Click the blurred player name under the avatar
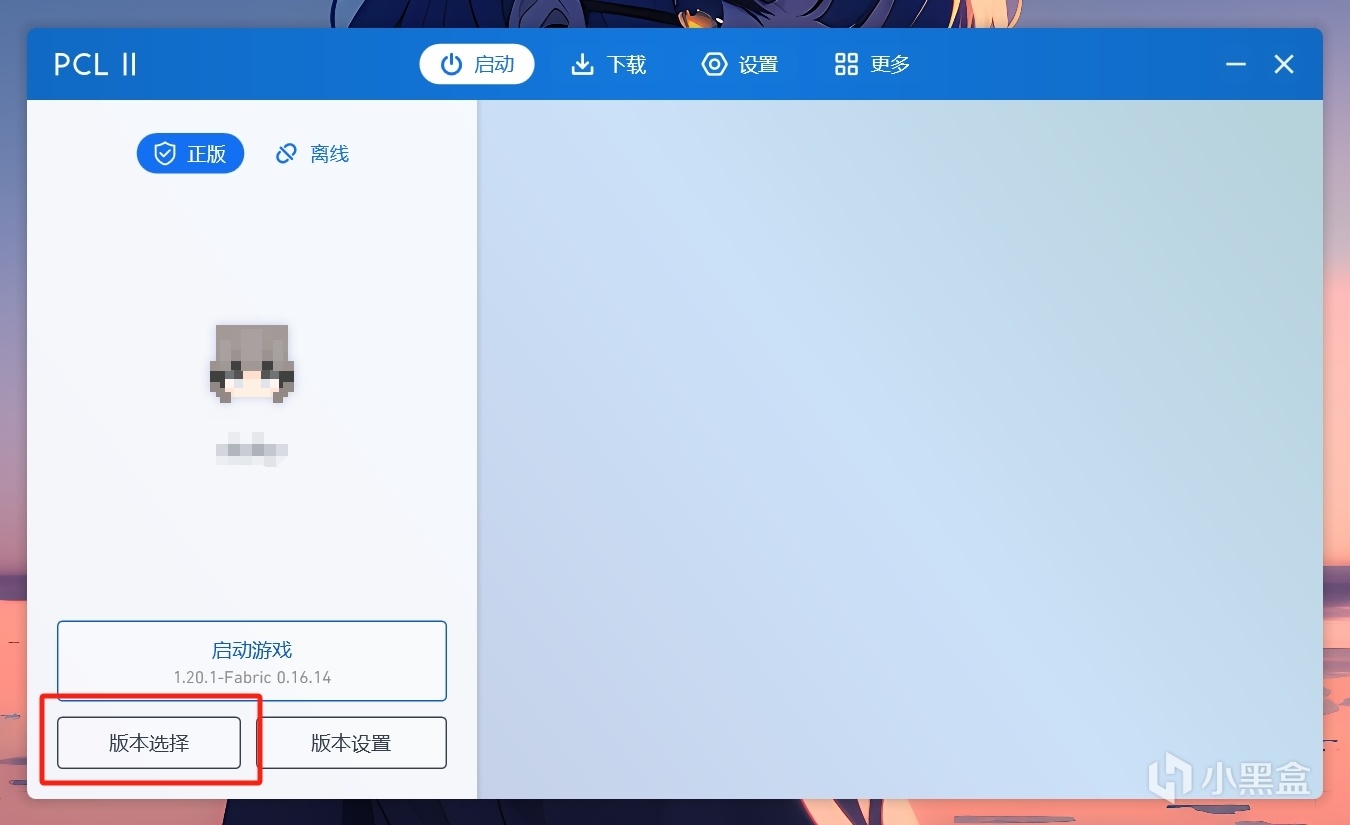The width and height of the screenshot is (1350, 825). click(252, 448)
